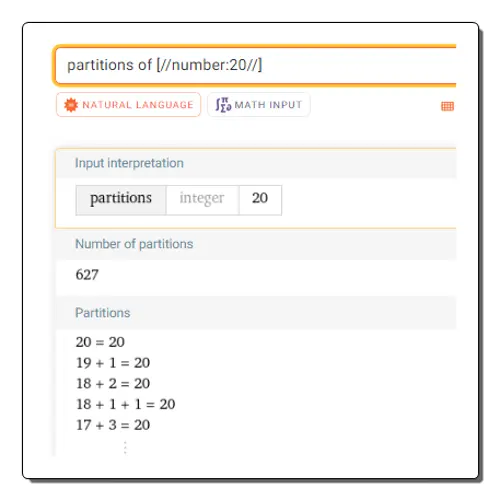Click the '18 + 2 = 20' partition line
This screenshot has width=500, height=500.
coord(113,383)
